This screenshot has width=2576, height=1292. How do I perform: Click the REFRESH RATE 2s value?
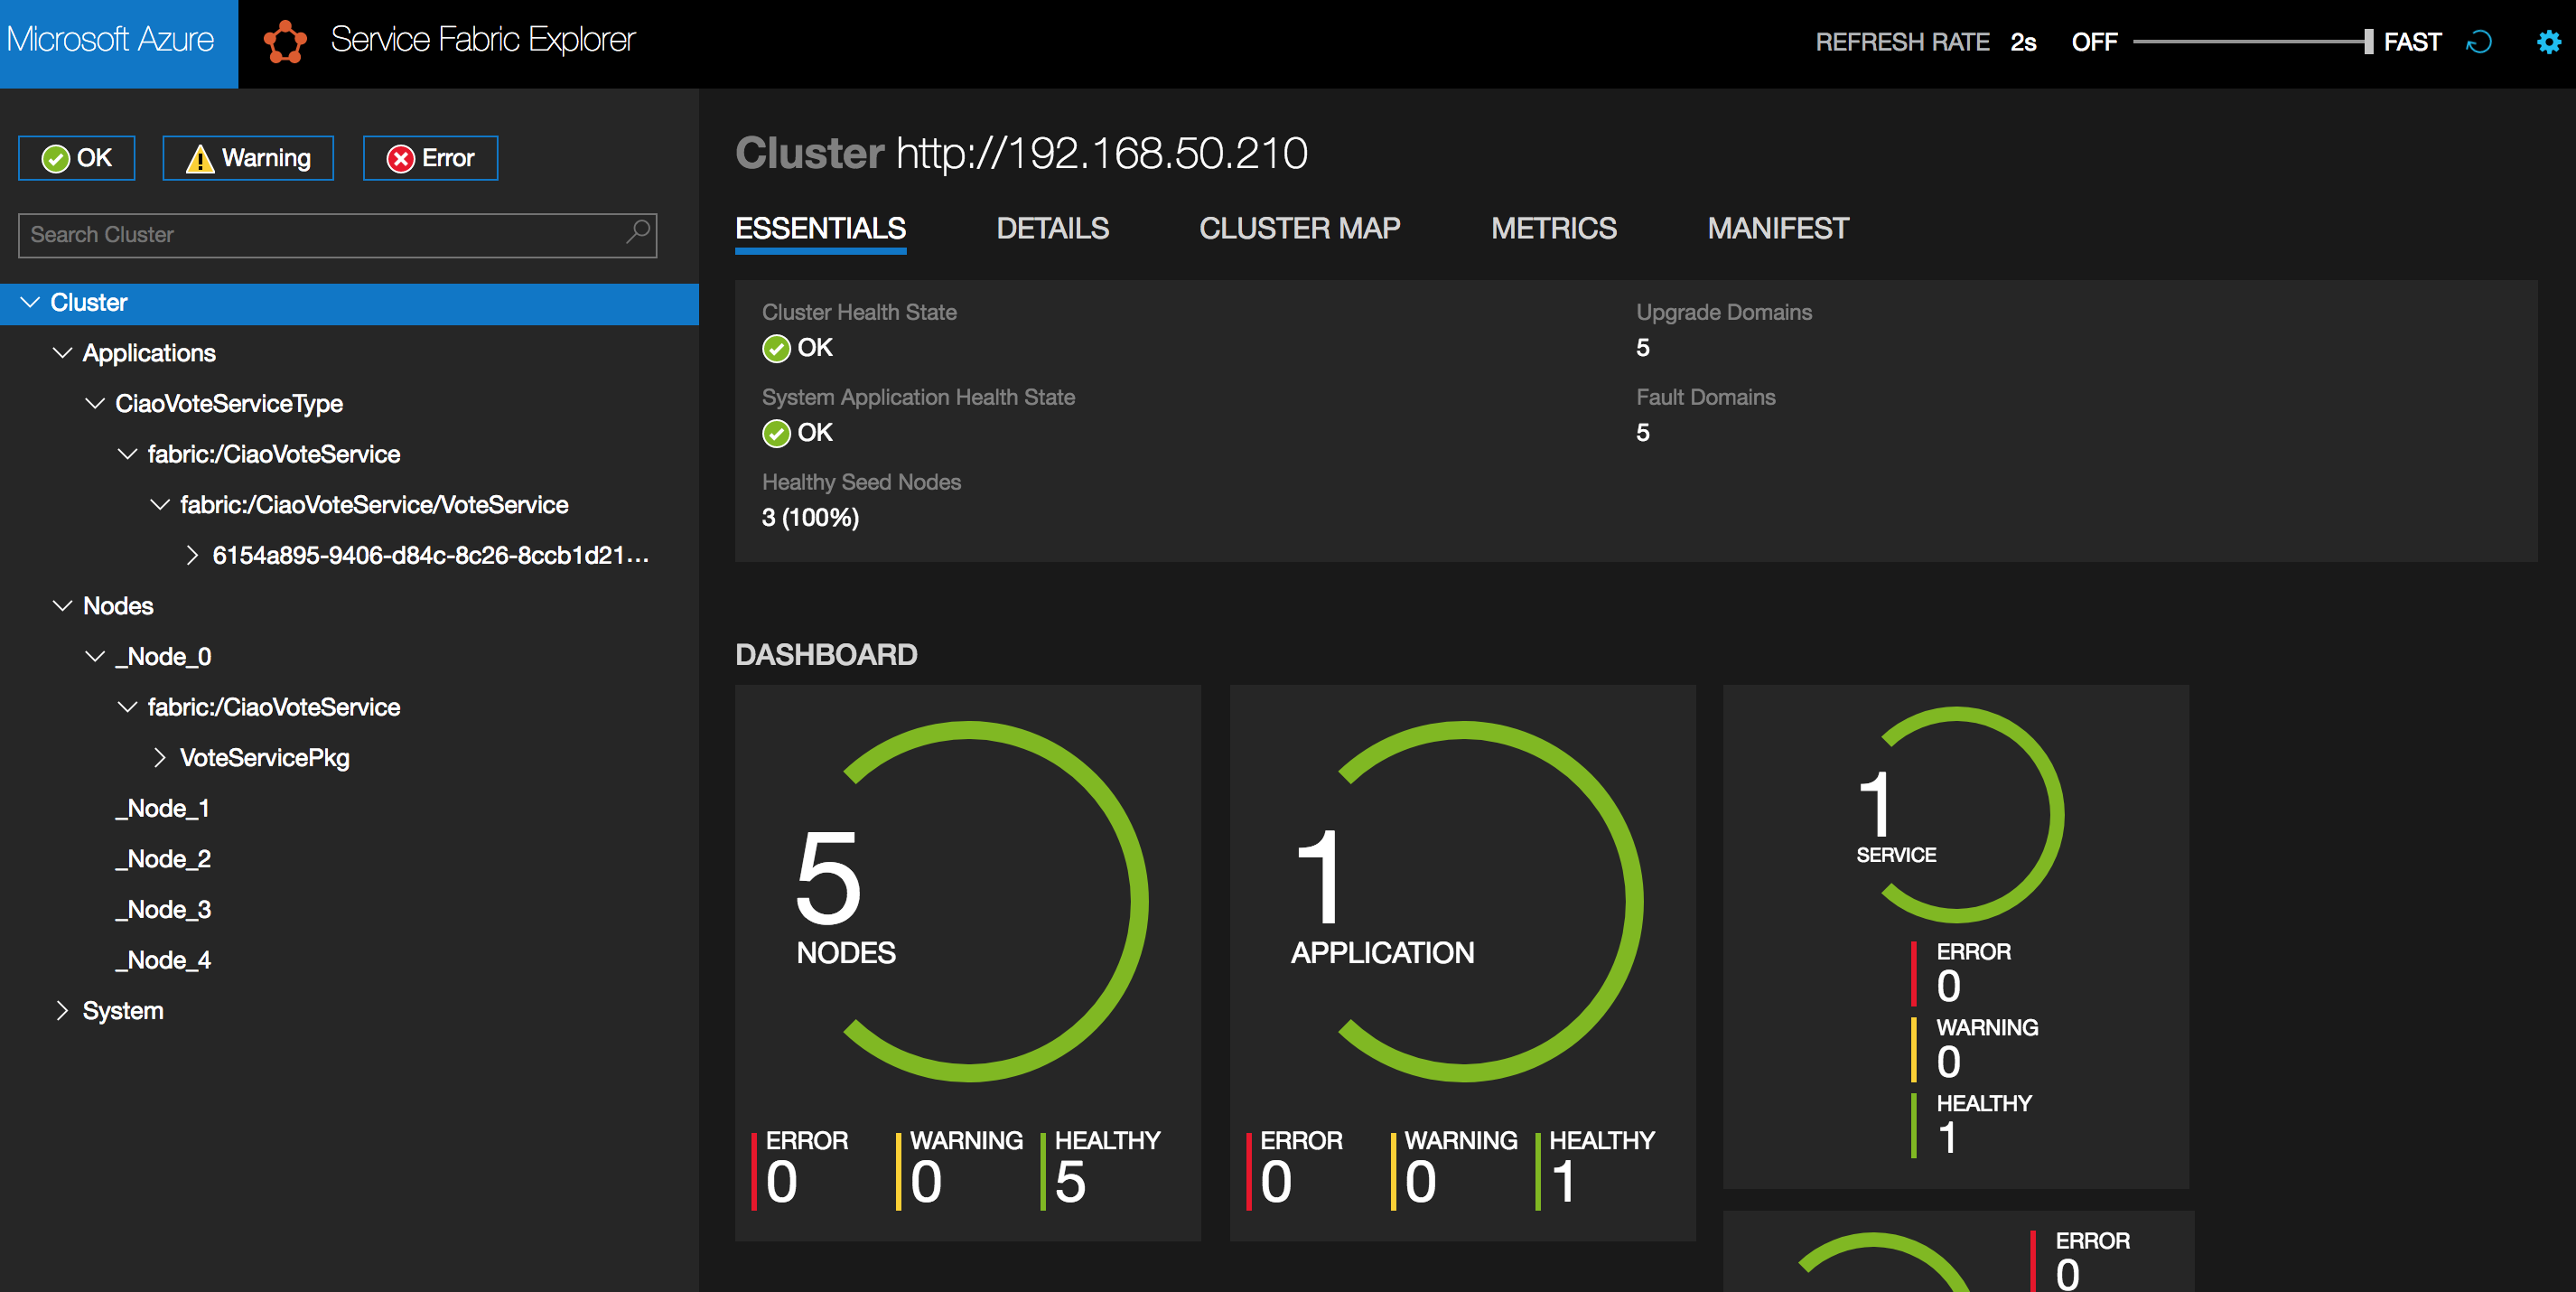pos(2024,42)
